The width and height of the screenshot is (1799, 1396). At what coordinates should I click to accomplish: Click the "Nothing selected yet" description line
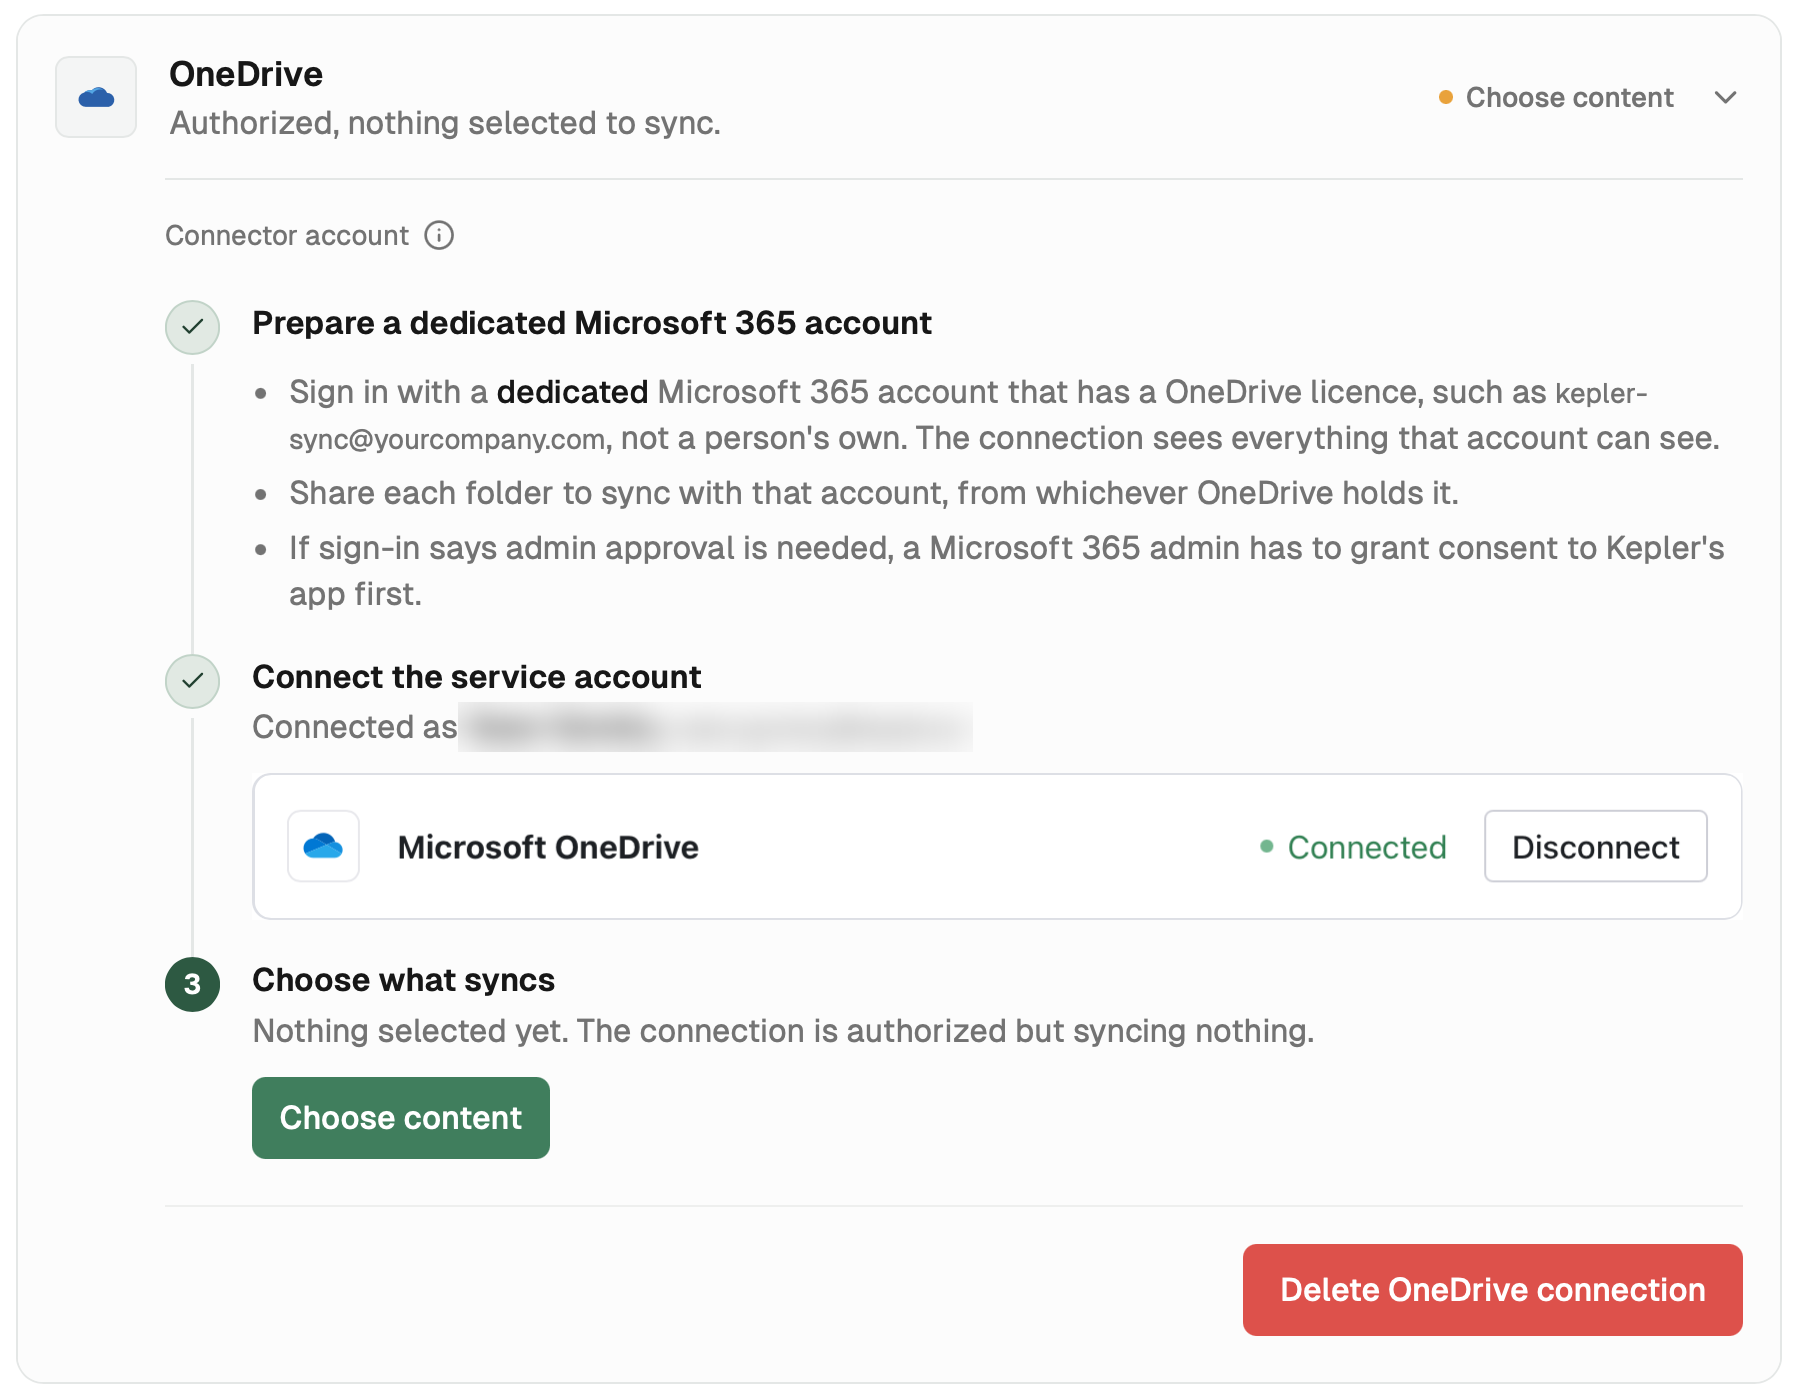(783, 1031)
